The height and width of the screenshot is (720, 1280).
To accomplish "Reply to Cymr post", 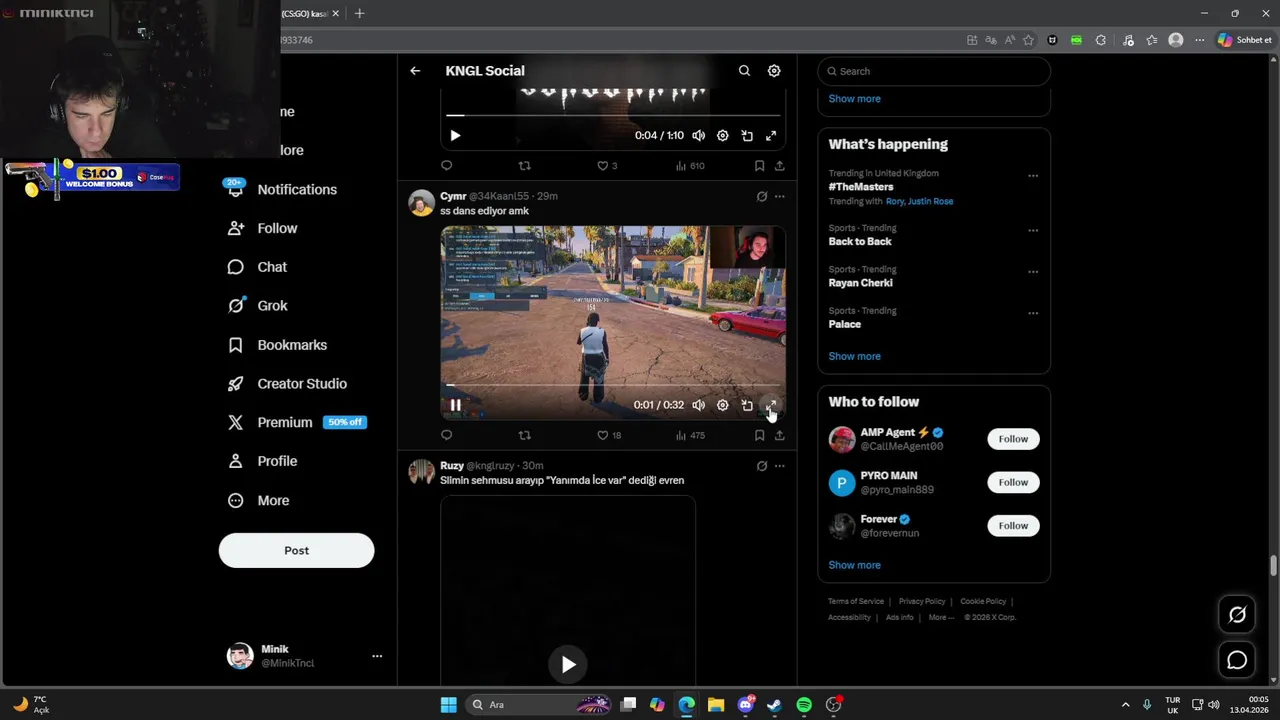I will (x=447, y=435).
